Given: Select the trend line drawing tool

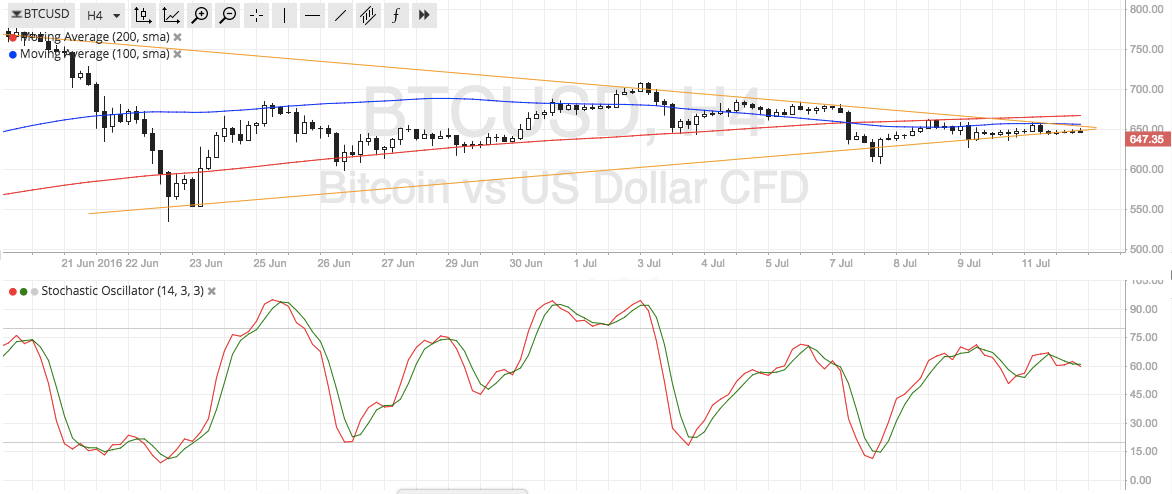Looking at the screenshot, I should click(x=340, y=14).
